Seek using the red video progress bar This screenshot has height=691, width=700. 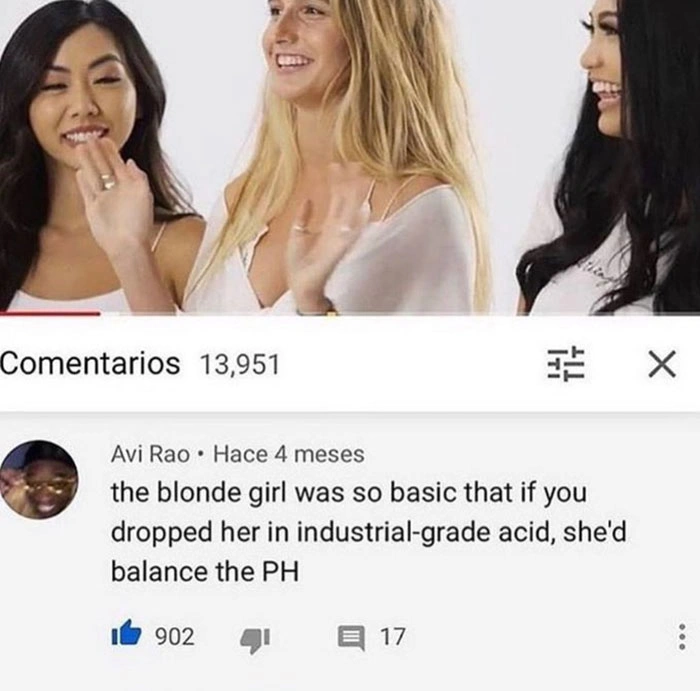click(50, 314)
